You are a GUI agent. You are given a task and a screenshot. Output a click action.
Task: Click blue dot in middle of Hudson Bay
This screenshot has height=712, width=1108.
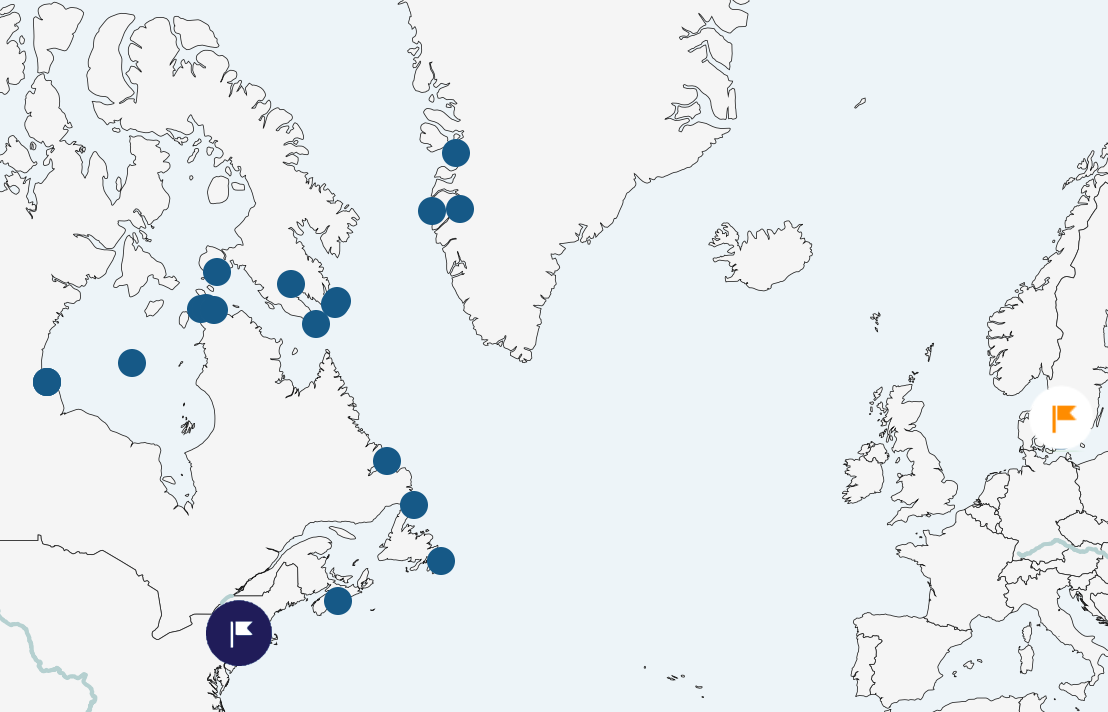click(x=132, y=363)
